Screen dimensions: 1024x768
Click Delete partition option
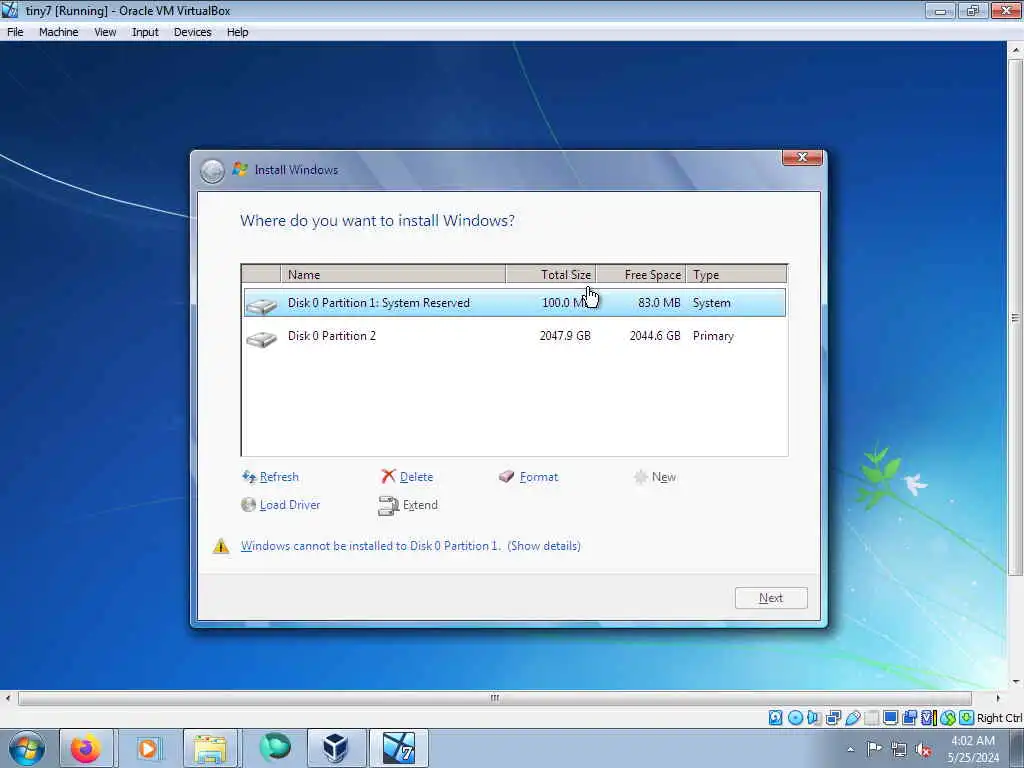click(x=408, y=477)
